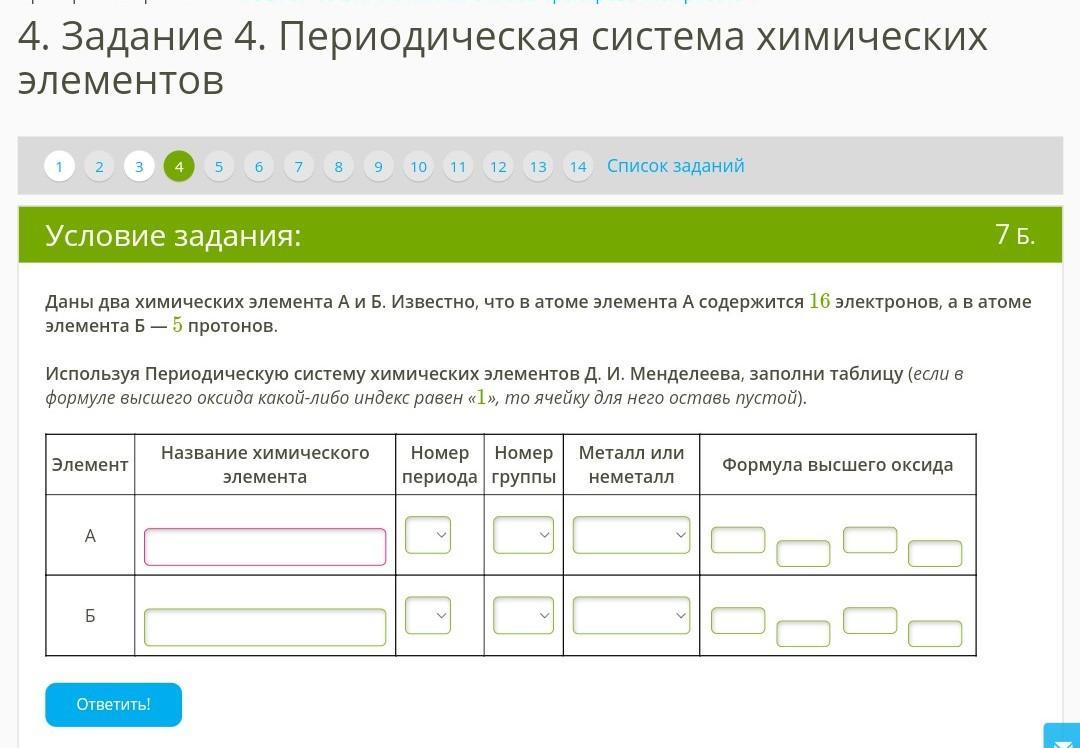This screenshot has height=748, width=1080.
Task: Open group number dropdown for element Б
Action: [523, 615]
